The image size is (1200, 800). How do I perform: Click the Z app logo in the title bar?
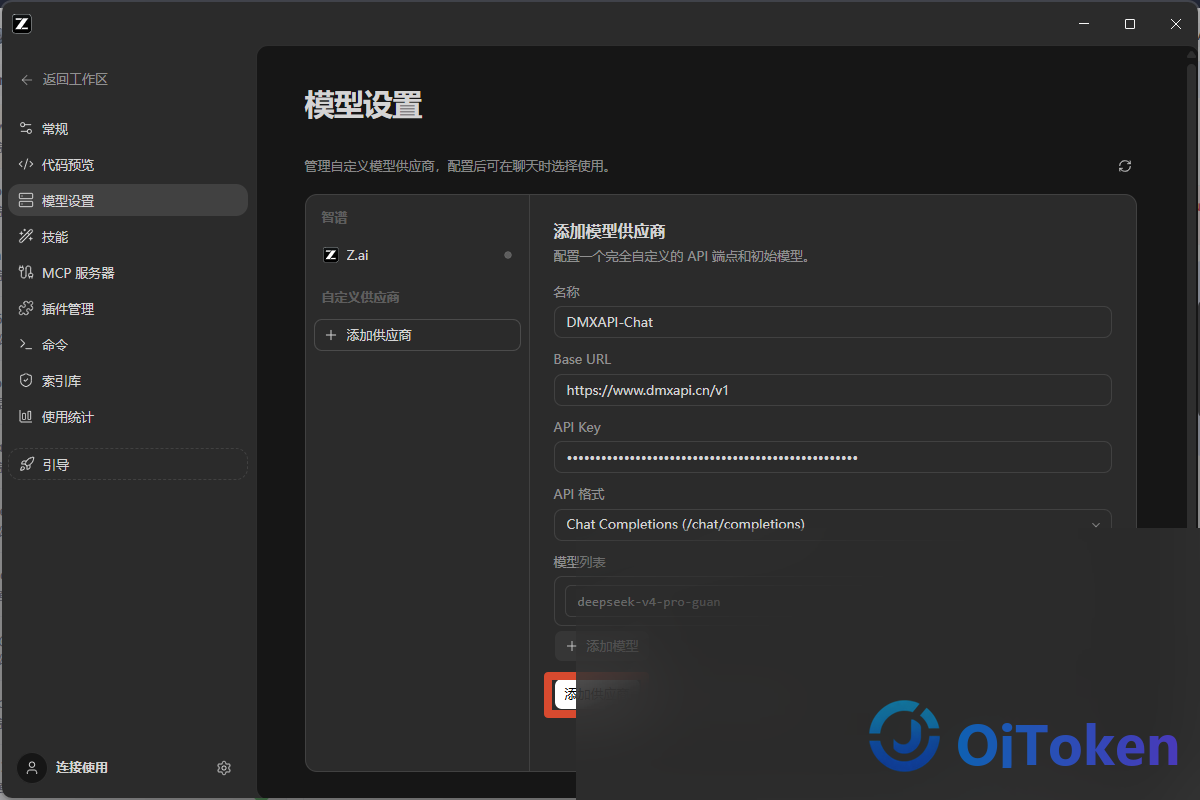22,24
